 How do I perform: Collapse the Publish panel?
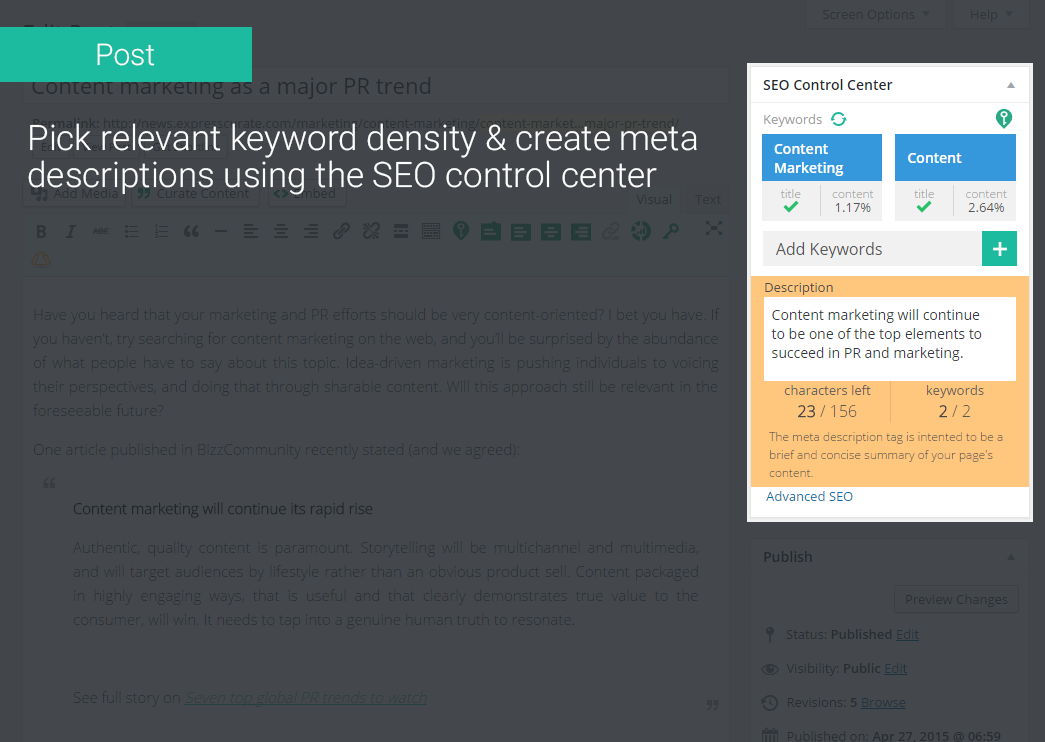[x=1011, y=557]
